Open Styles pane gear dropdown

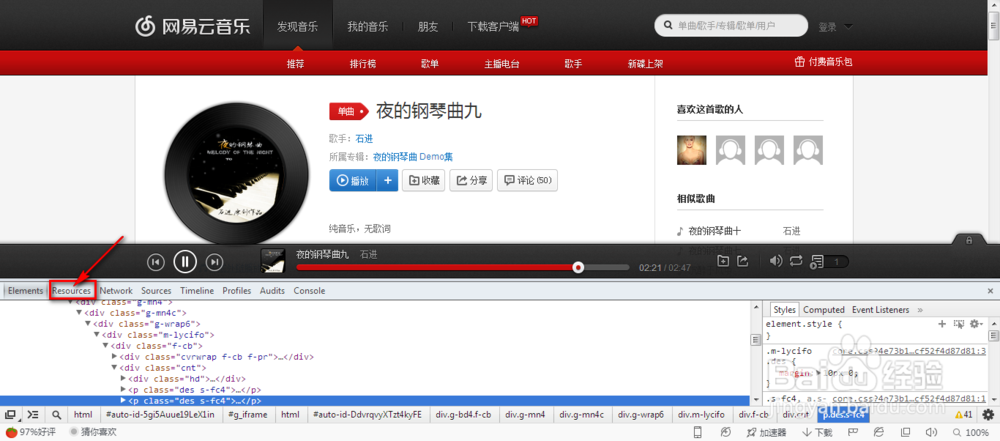pyautogui.click(x=974, y=324)
